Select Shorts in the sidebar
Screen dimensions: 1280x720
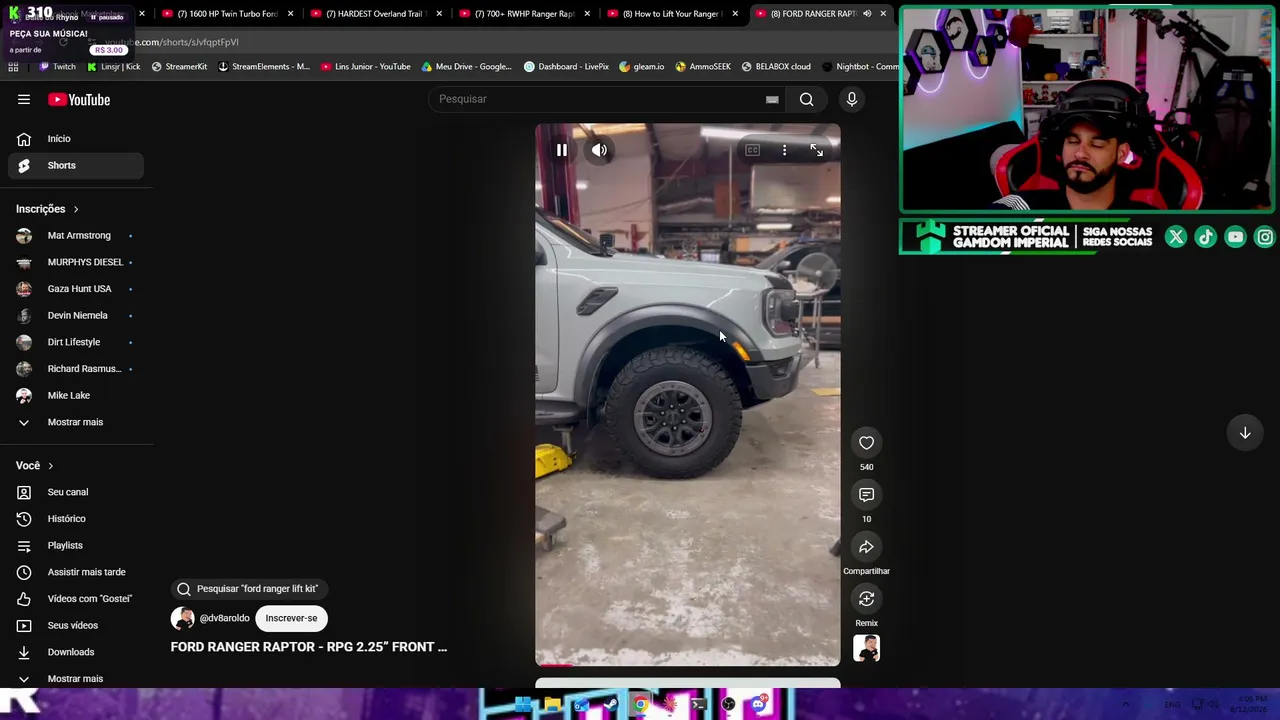tap(76, 165)
